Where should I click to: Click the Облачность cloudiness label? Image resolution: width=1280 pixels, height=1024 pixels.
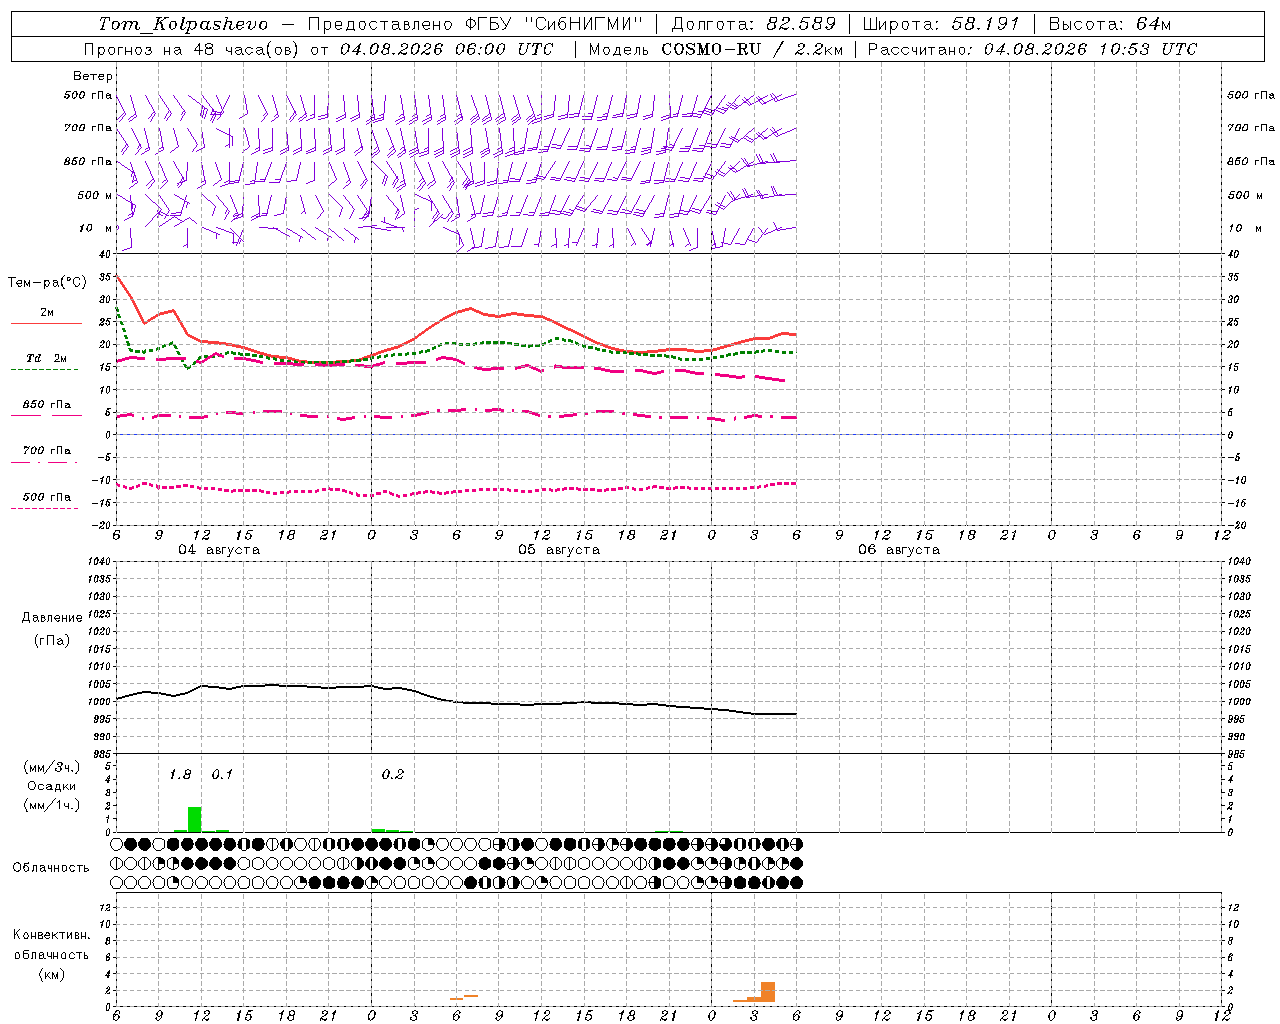click(x=51, y=868)
